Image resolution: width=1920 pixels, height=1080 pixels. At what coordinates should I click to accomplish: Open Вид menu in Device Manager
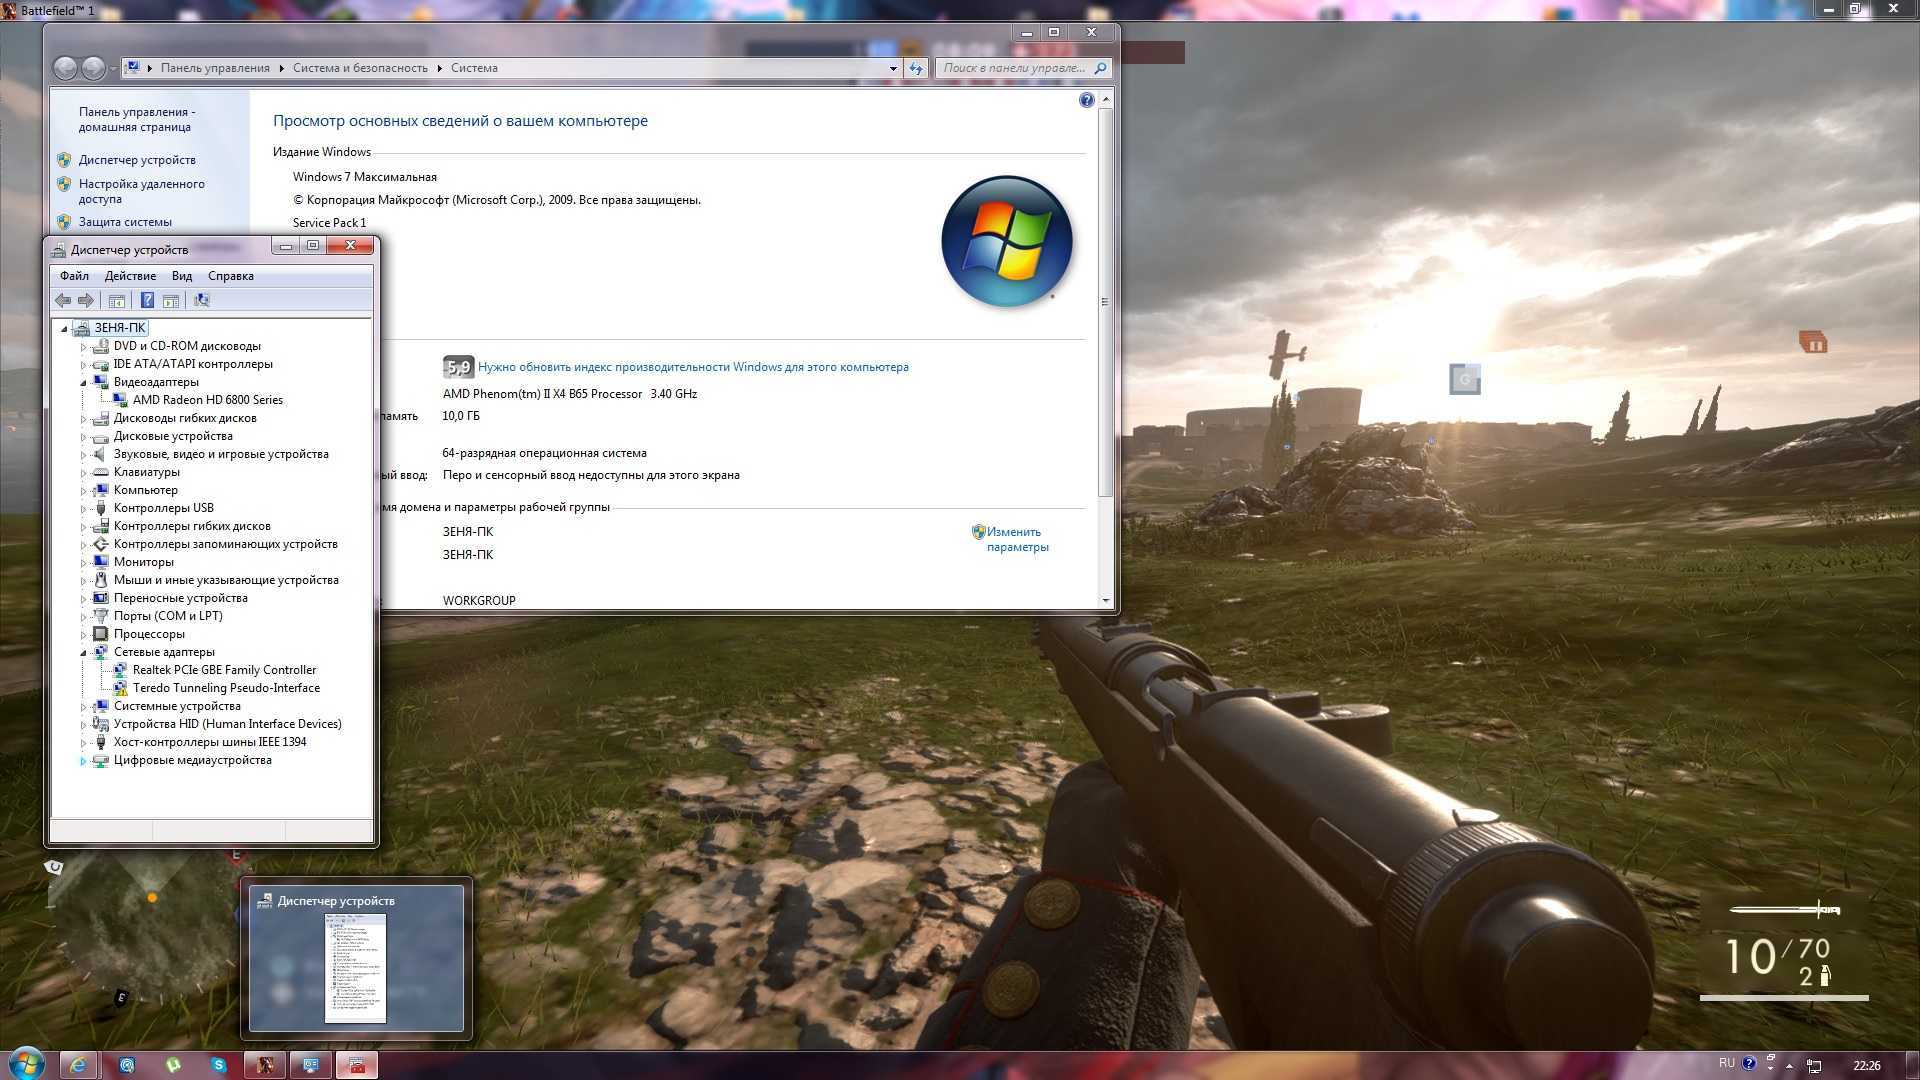(x=181, y=276)
